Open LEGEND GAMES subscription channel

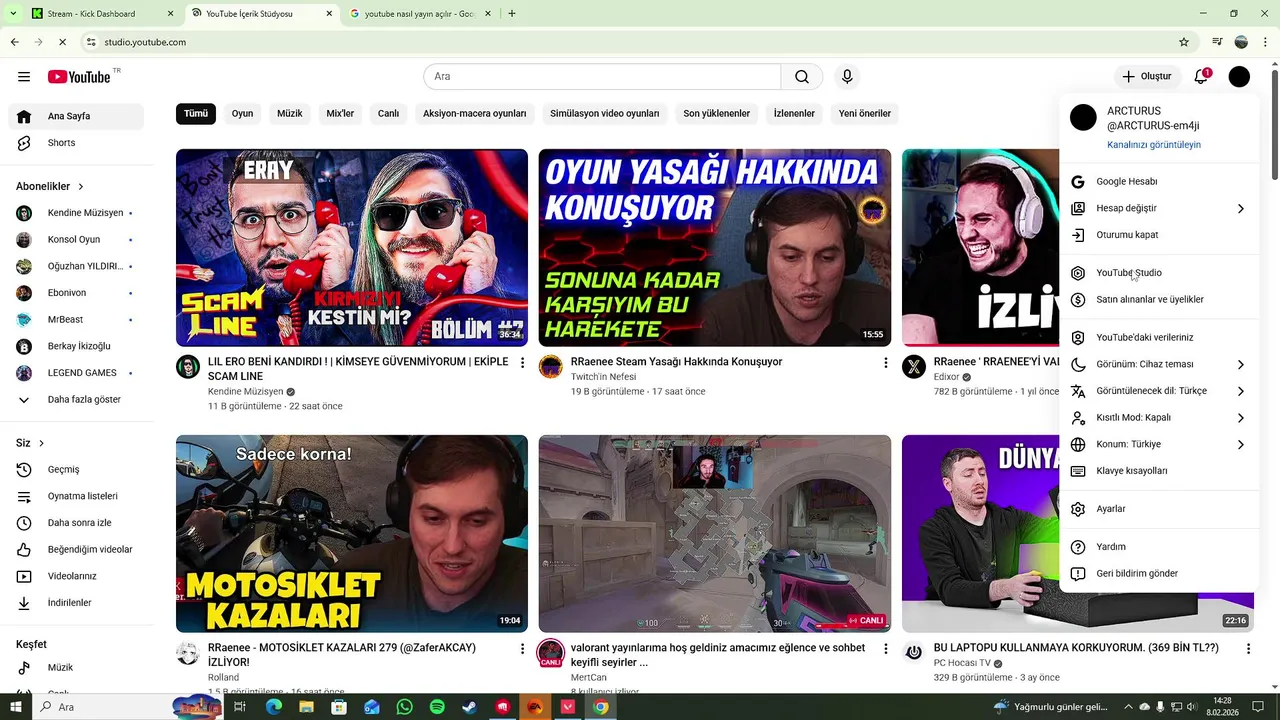76,373
